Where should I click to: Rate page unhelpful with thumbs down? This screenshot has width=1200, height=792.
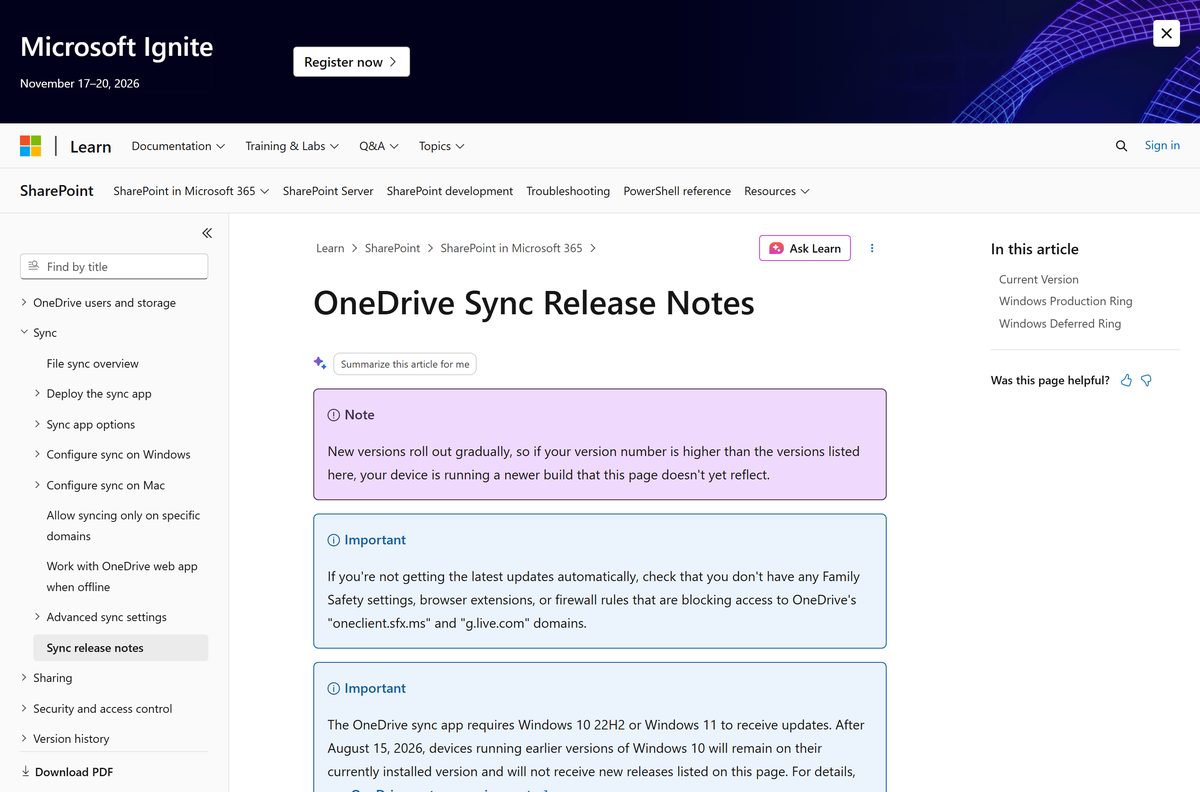(x=1147, y=381)
